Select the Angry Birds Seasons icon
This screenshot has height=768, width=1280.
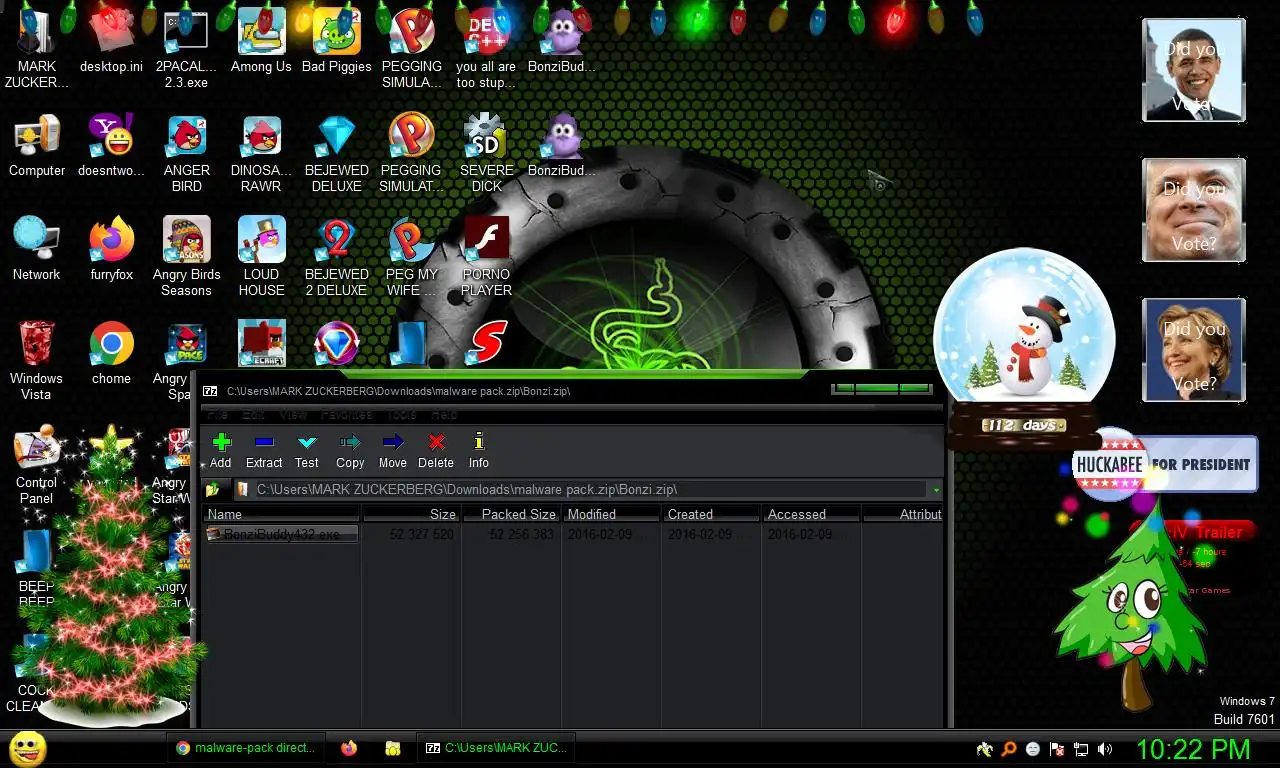tap(187, 256)
